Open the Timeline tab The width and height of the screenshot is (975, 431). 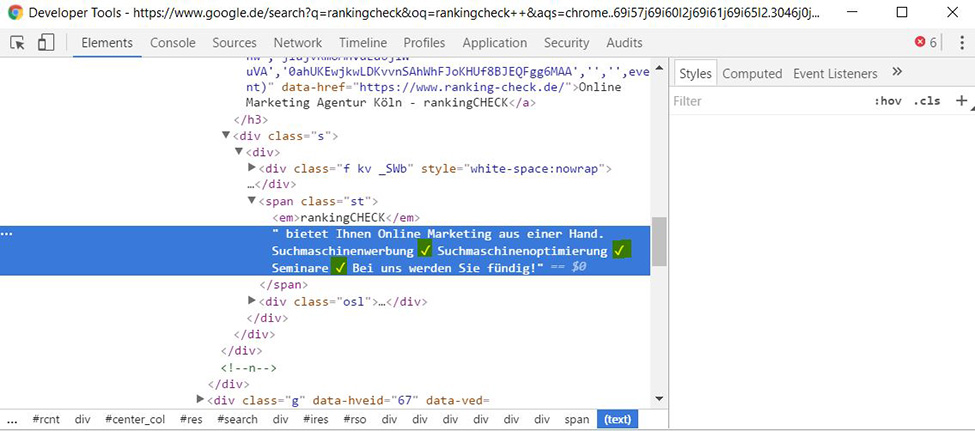point(363,43)
